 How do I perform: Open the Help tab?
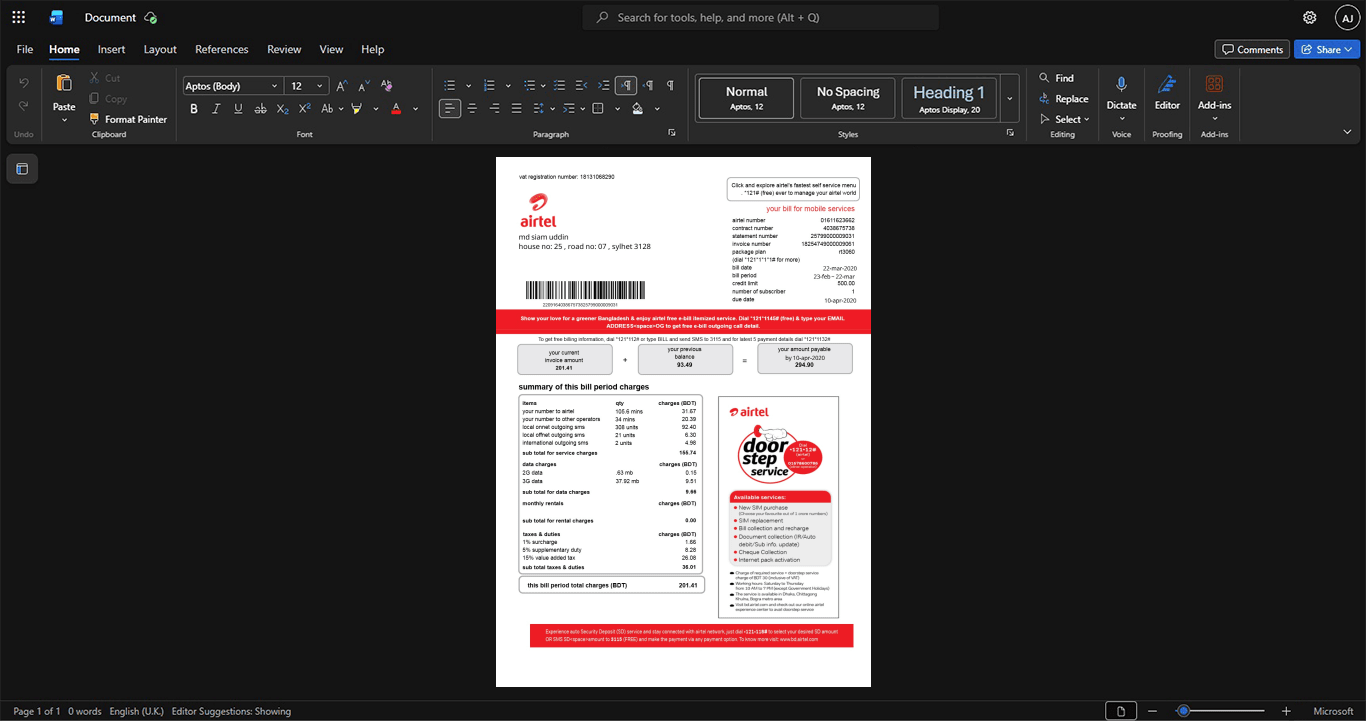372,49
